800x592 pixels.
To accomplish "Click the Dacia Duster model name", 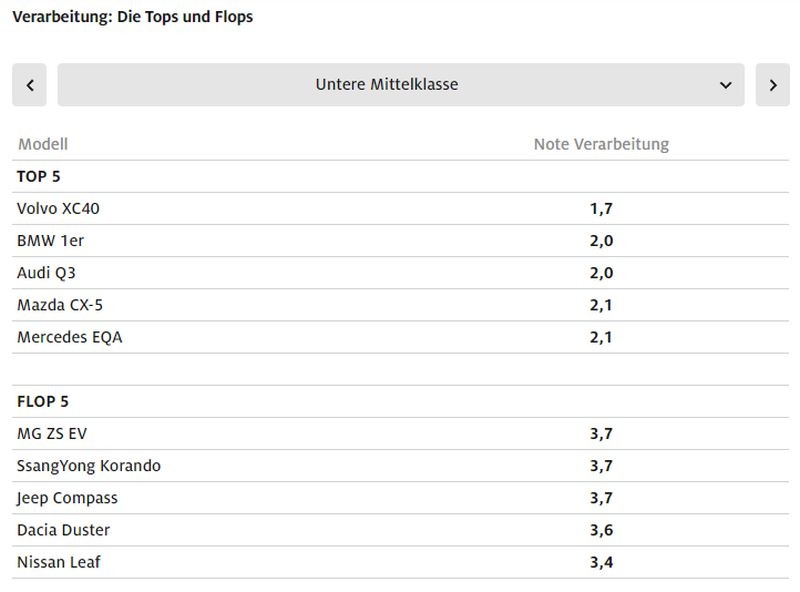I will coord(63,530).
